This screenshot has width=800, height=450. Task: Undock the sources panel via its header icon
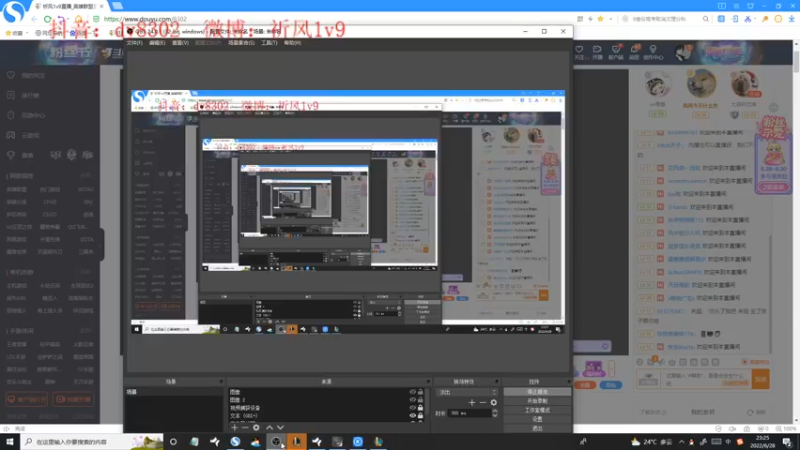(x=428, y=382)
